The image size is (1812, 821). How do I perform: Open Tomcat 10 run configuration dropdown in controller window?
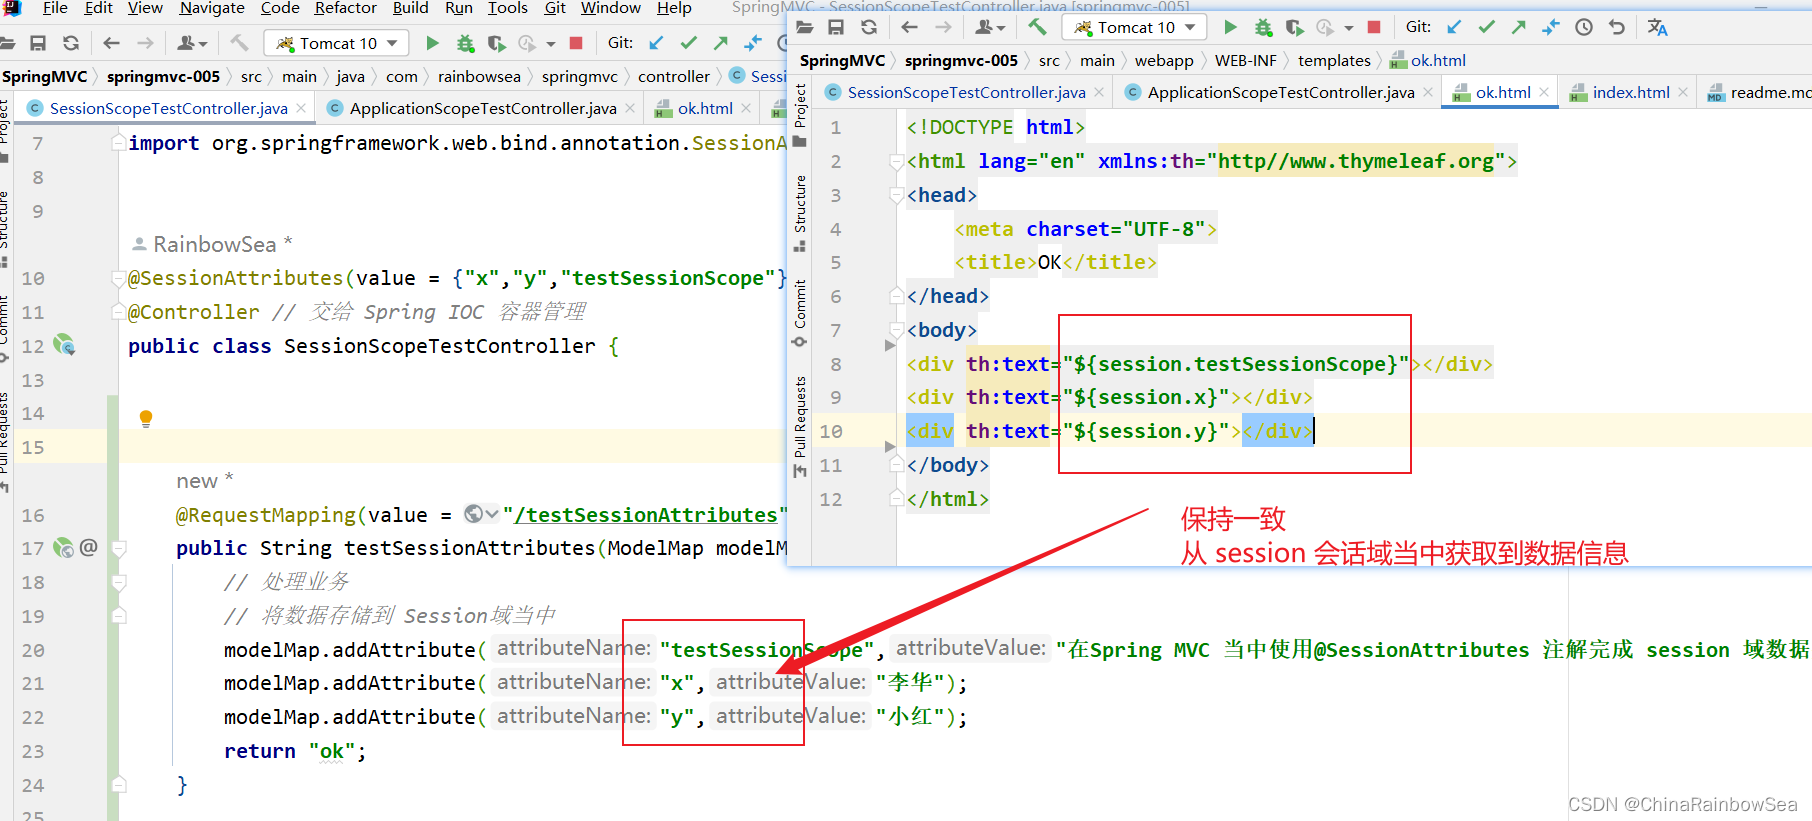[x=337, y=43]
